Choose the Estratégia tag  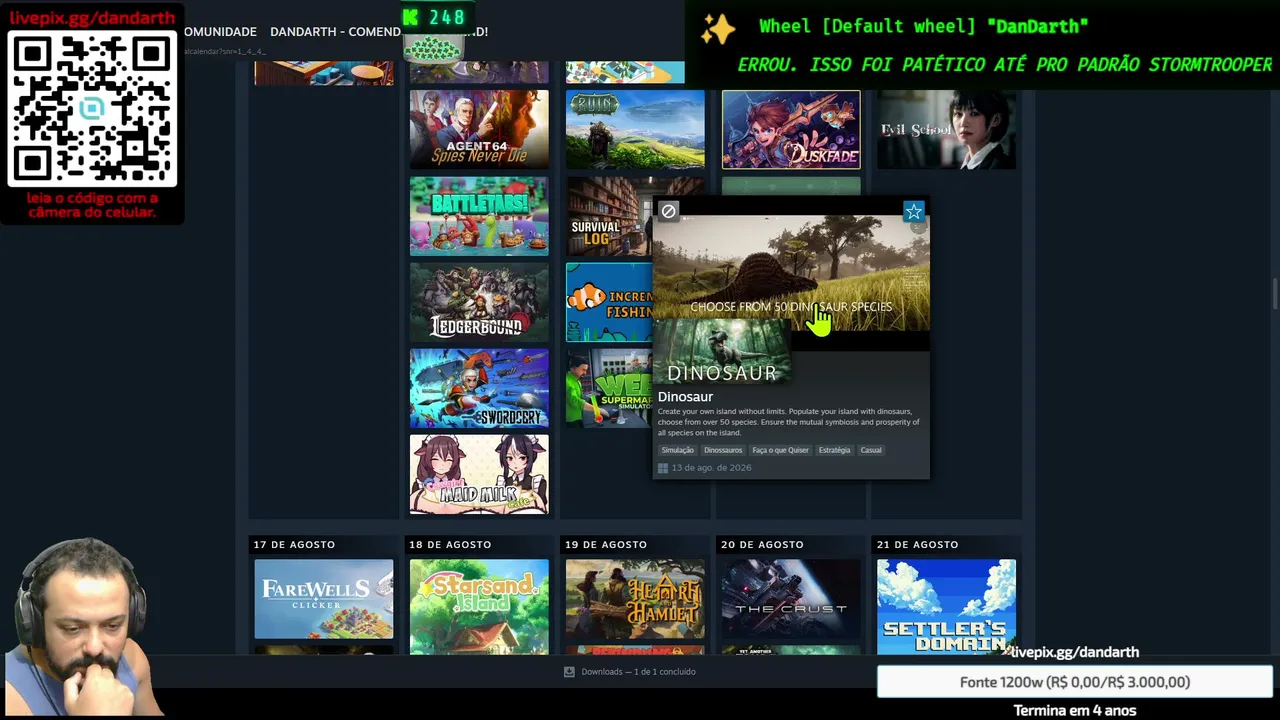point(834,450)
